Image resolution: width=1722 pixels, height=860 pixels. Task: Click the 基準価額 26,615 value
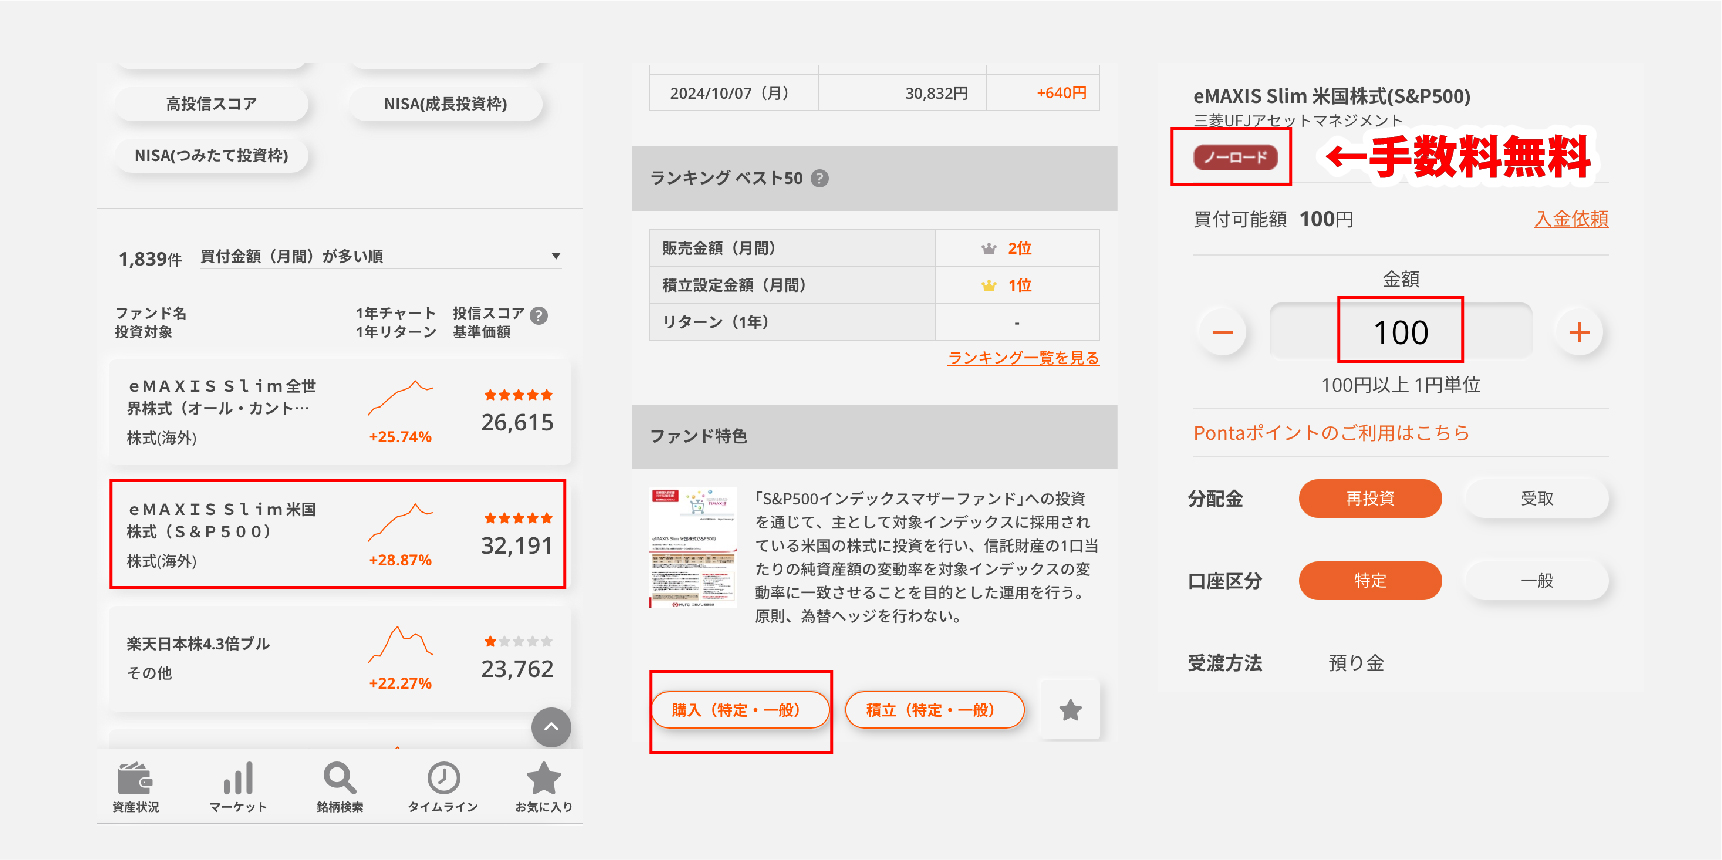pyautogui.click(x=516, y=423)
